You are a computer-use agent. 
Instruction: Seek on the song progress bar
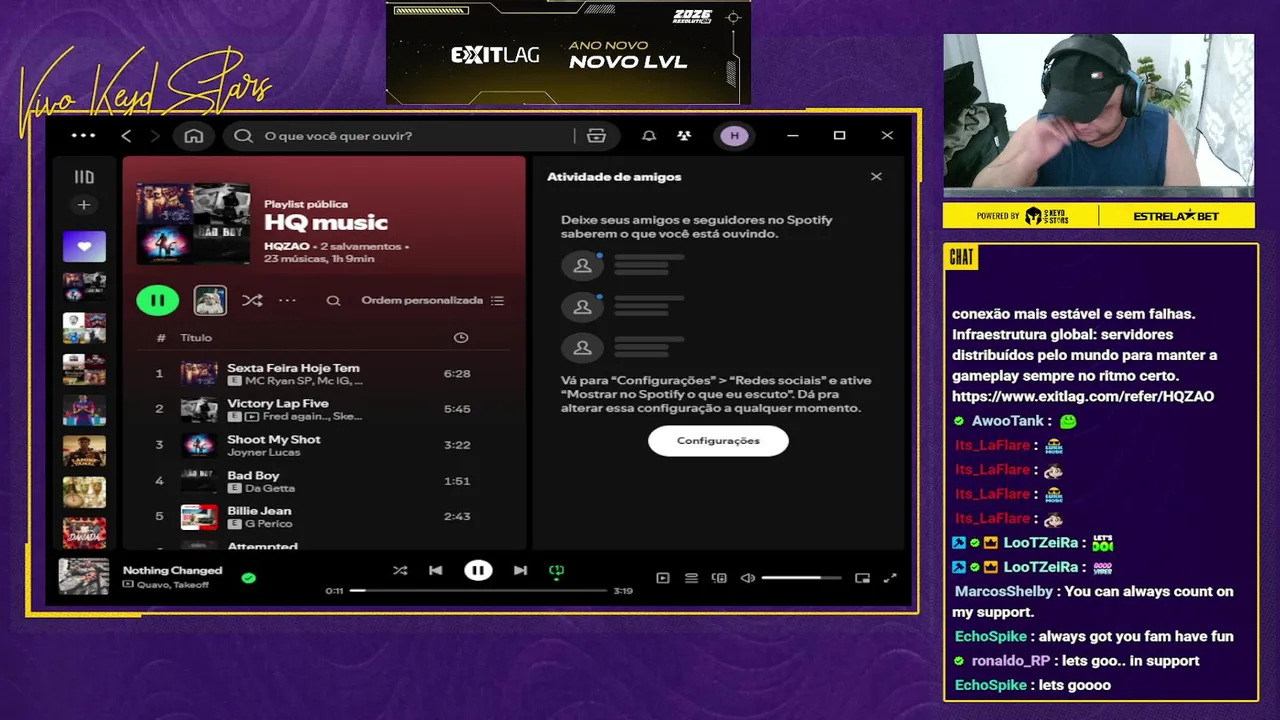[x=479, y=591]
